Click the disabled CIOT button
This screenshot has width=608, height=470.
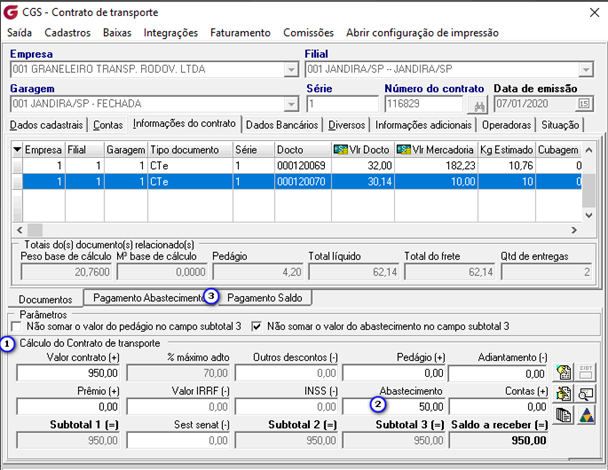point(586,372)
